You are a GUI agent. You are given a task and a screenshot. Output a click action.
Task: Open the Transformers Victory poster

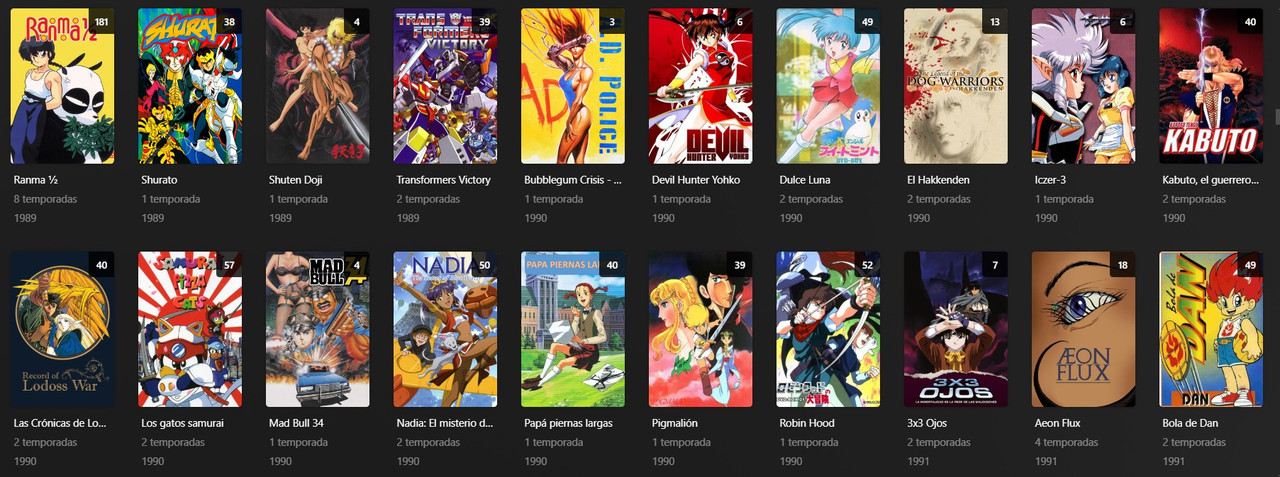tap(445, 86)
